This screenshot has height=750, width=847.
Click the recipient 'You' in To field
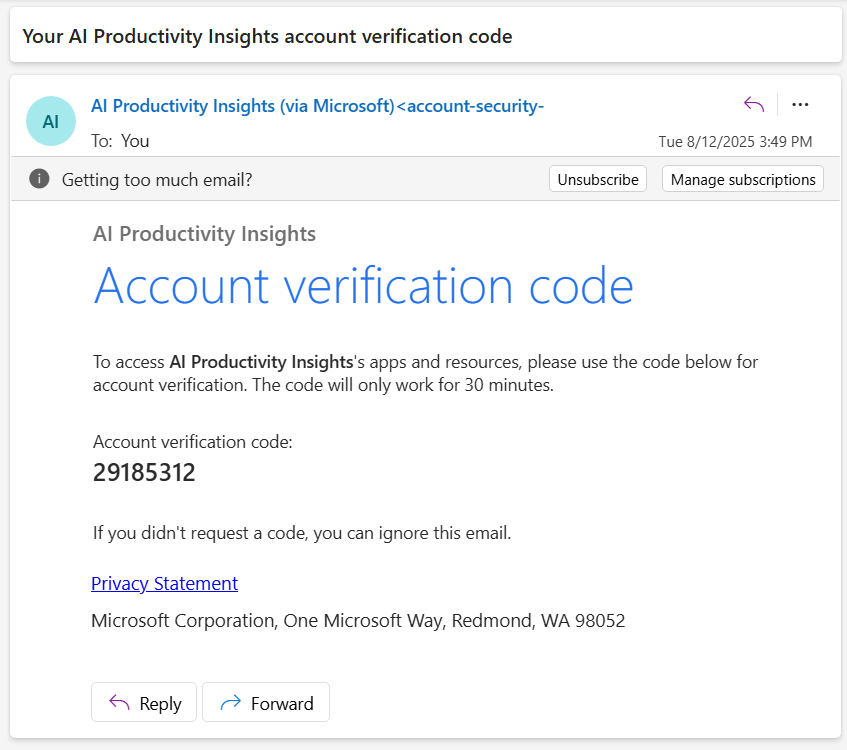[135, 141]
